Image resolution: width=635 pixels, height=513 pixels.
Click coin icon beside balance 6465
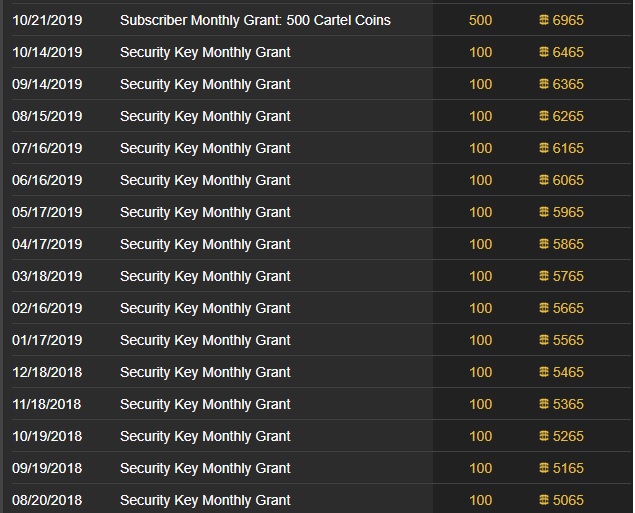(544, 52)
